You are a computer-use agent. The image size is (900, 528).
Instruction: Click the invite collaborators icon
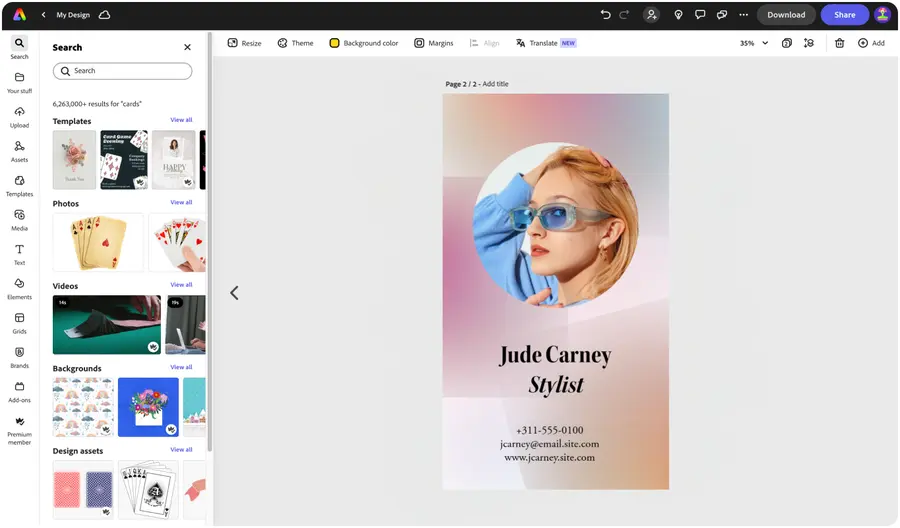652,15
